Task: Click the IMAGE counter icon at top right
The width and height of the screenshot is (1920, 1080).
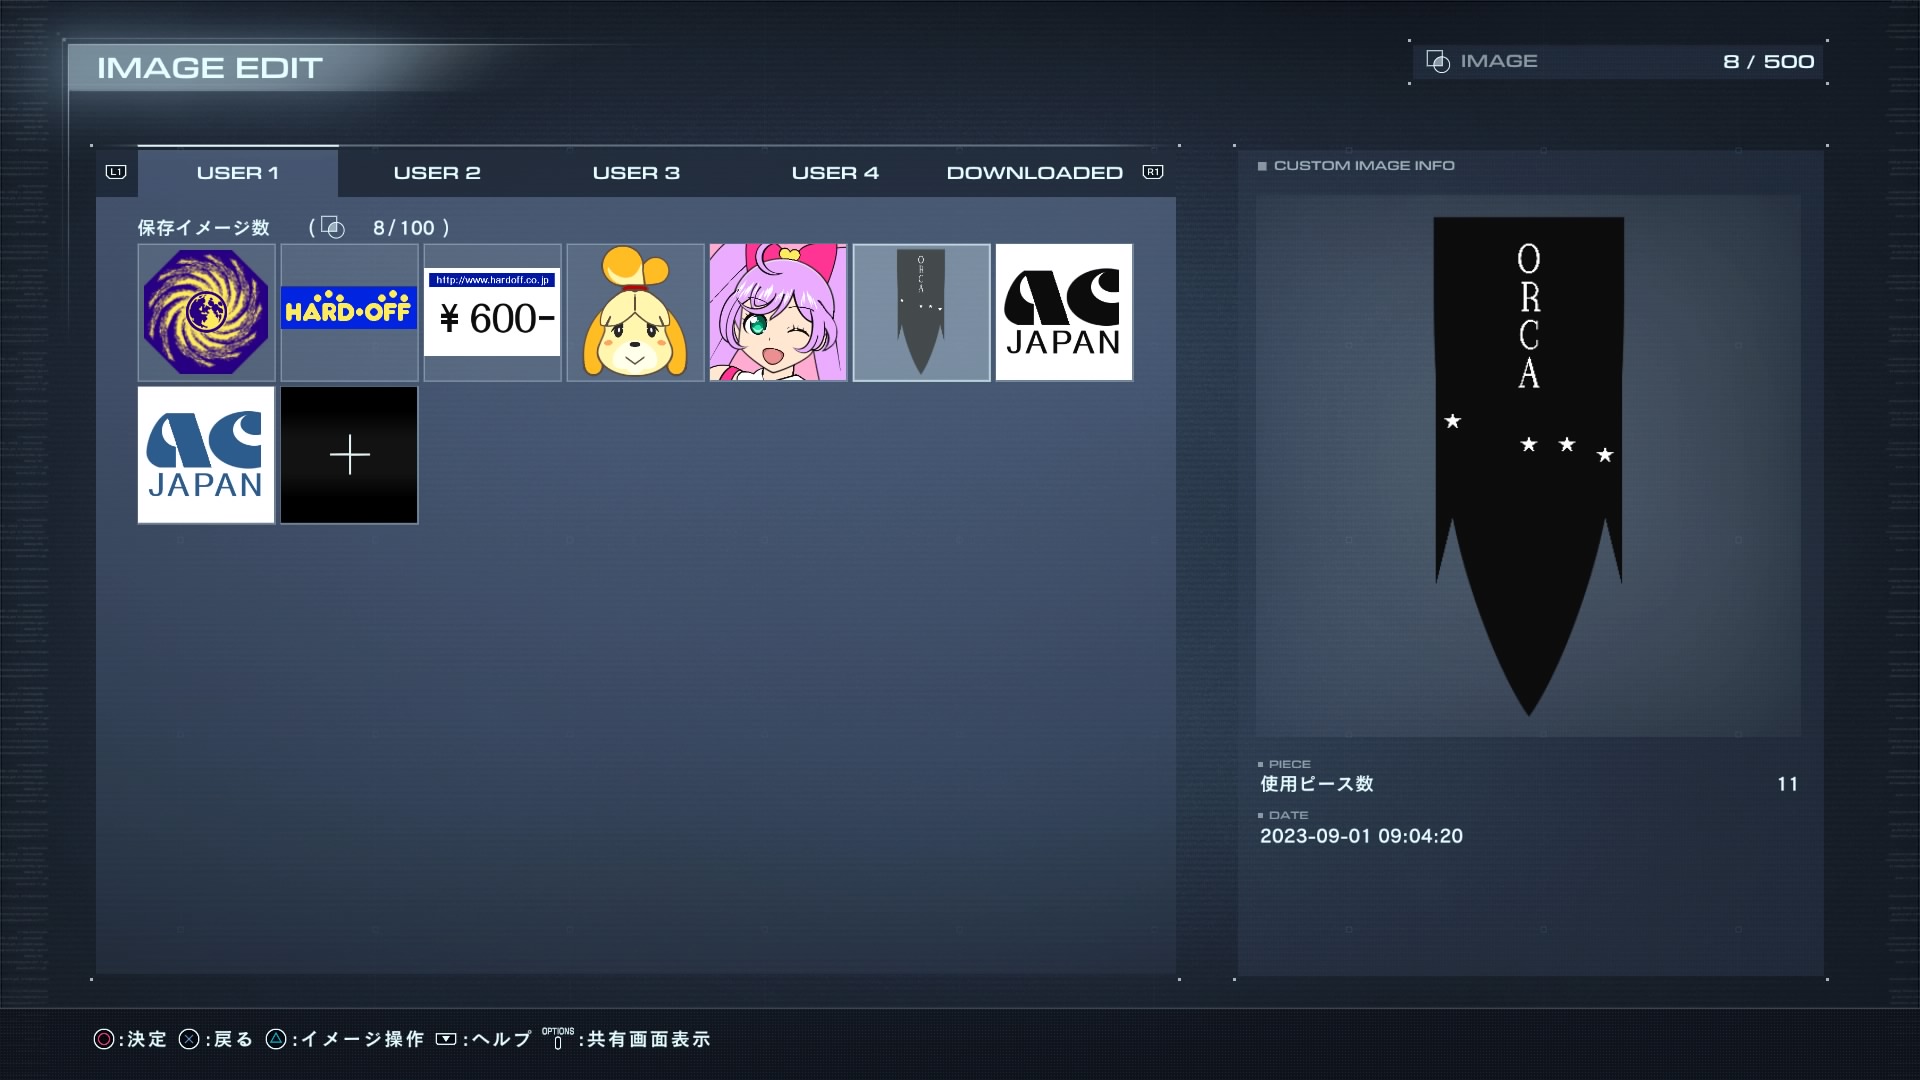Action: coord(1438,62)
